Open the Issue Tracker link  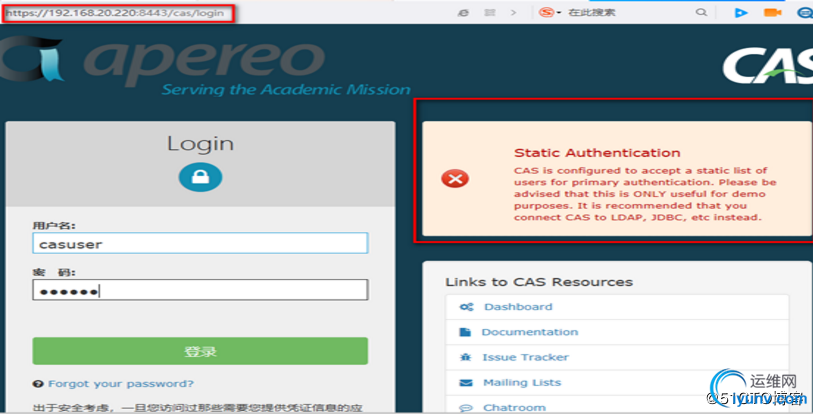(525, 357)
